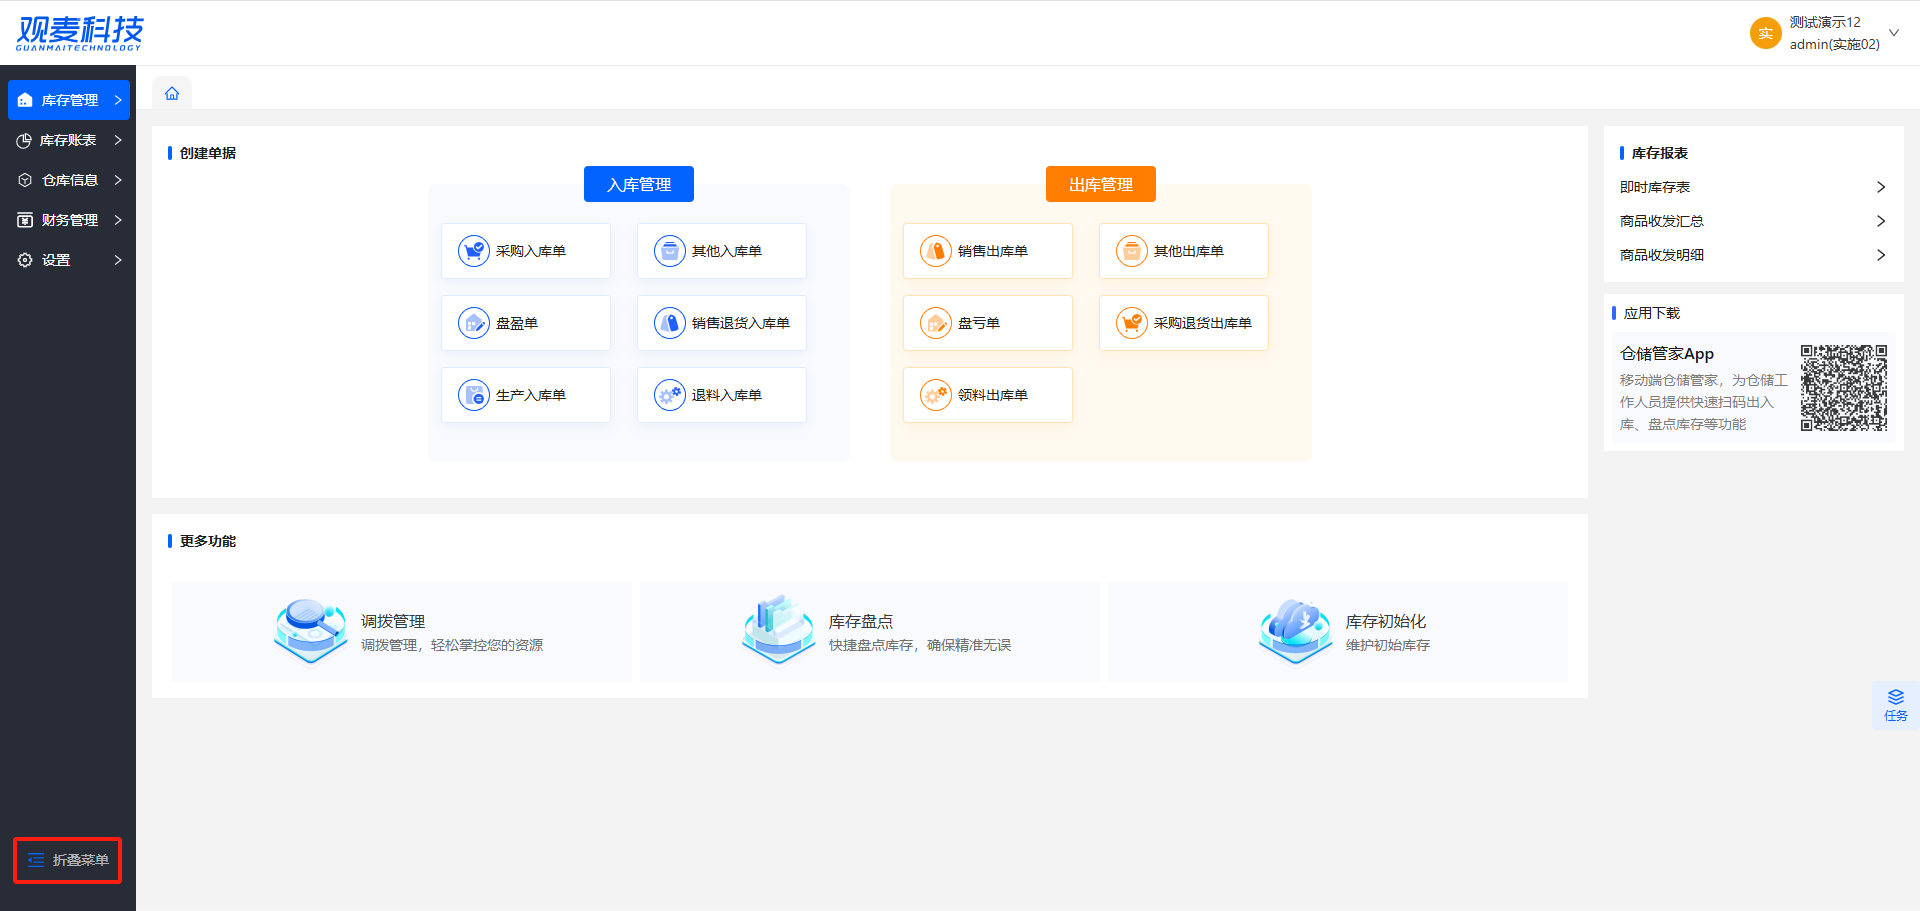Click the 测试演示12 account name
This screenshot has height=911, width=1920.
pyautogui.click(x=1825, y=22)
